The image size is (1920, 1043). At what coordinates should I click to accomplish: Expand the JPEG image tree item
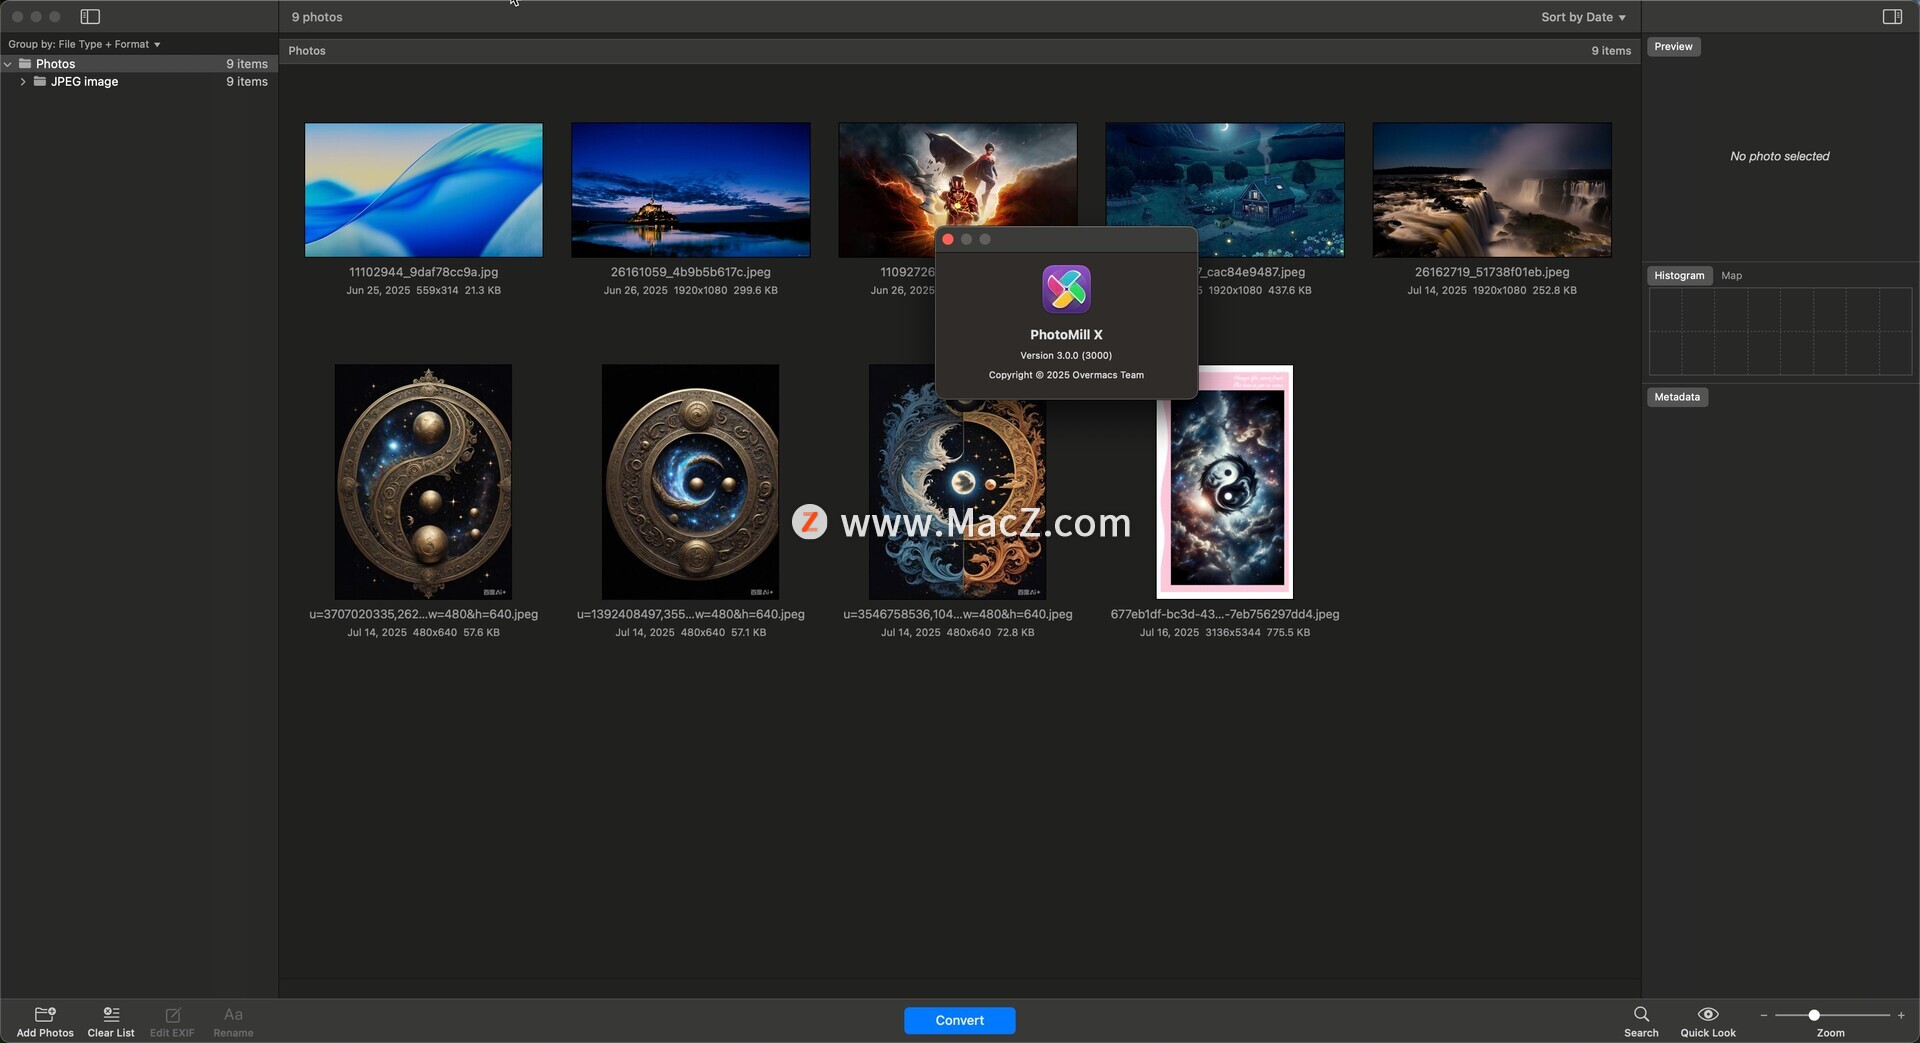tap(23, 82)
